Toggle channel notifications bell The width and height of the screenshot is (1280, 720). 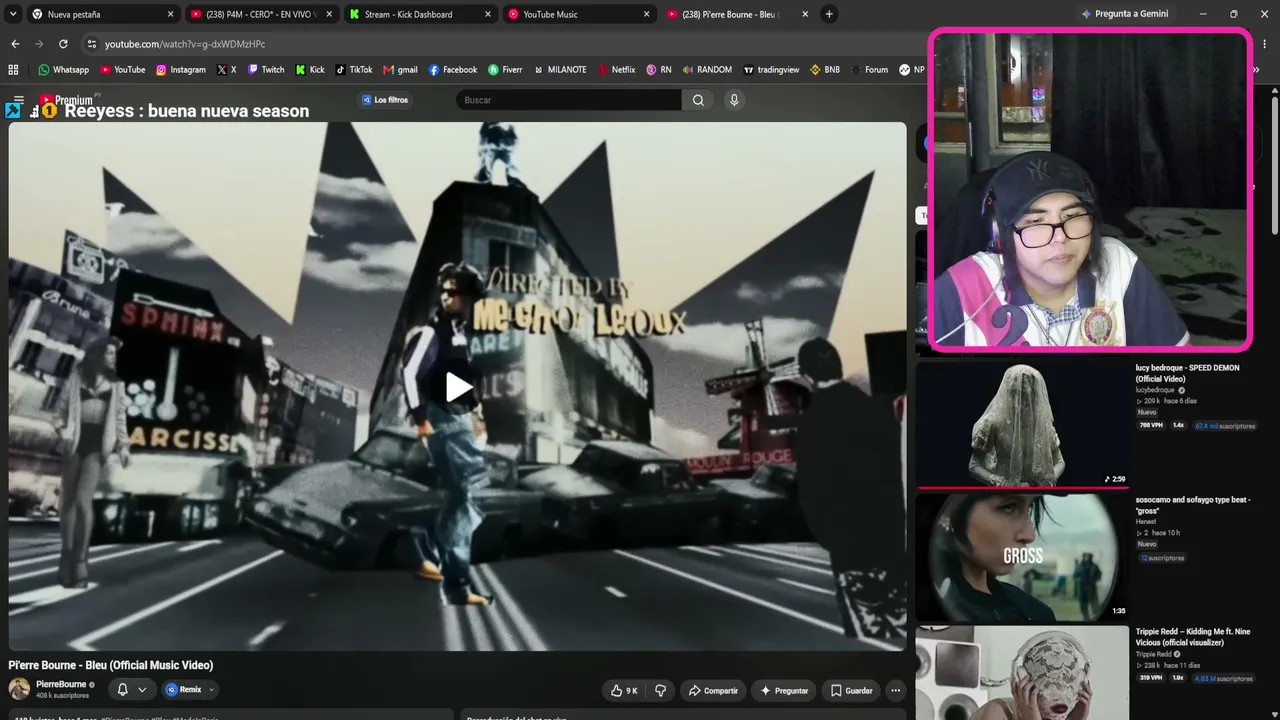click(x=122, y=690)
